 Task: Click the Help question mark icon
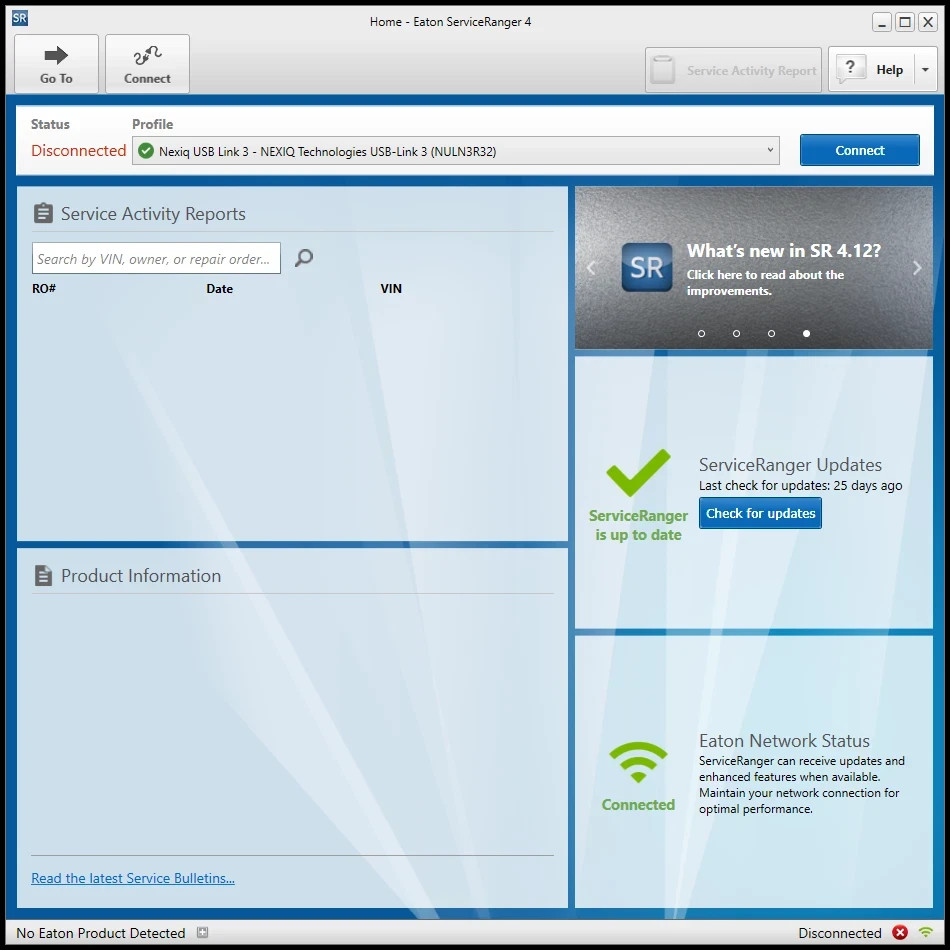coord(850,69)
